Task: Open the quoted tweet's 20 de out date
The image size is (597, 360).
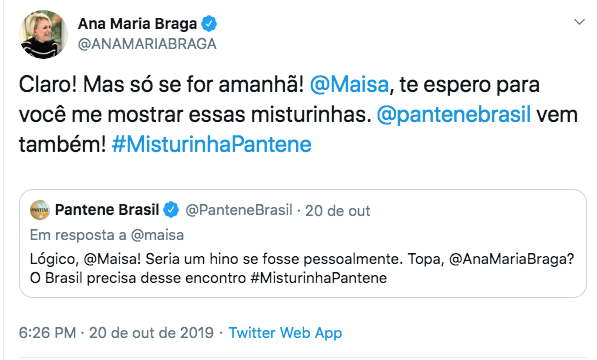Action: [338, 211]
